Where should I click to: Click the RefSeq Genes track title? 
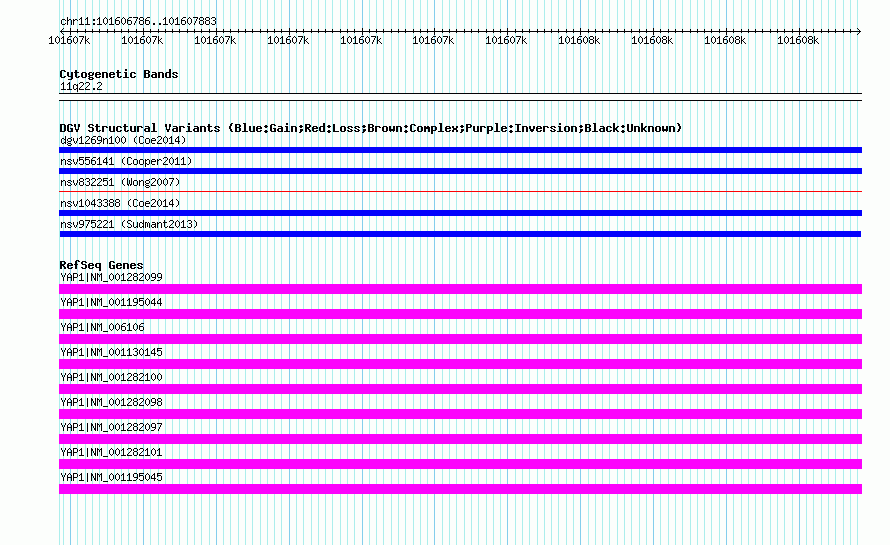(101, 265)
